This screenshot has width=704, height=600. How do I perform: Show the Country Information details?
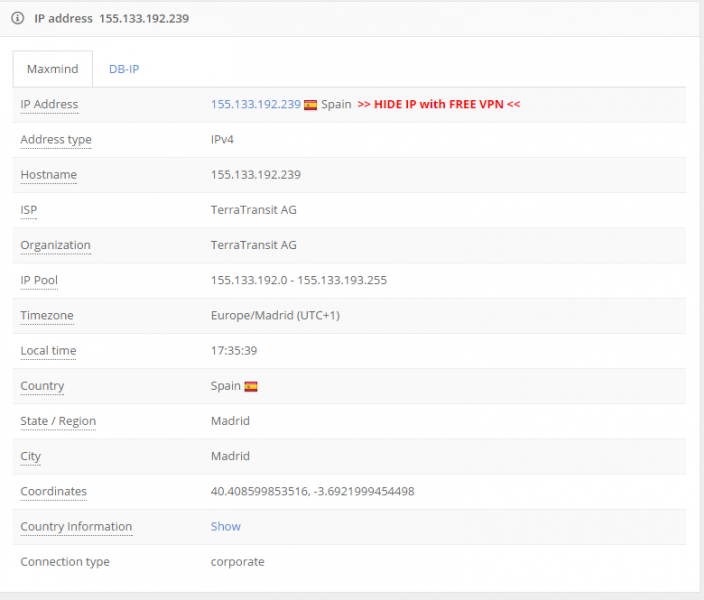tap(226, 526)
